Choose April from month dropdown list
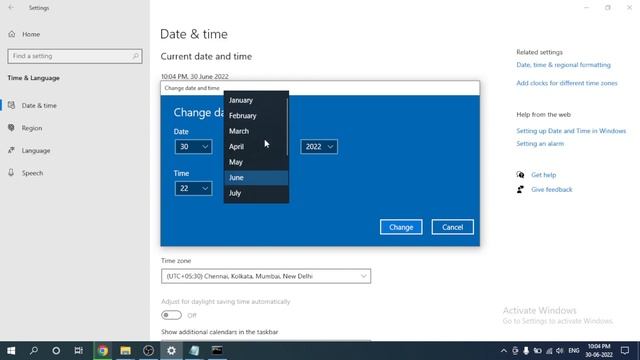The height and width of the screenshot is (360, 640). (256, 147)
